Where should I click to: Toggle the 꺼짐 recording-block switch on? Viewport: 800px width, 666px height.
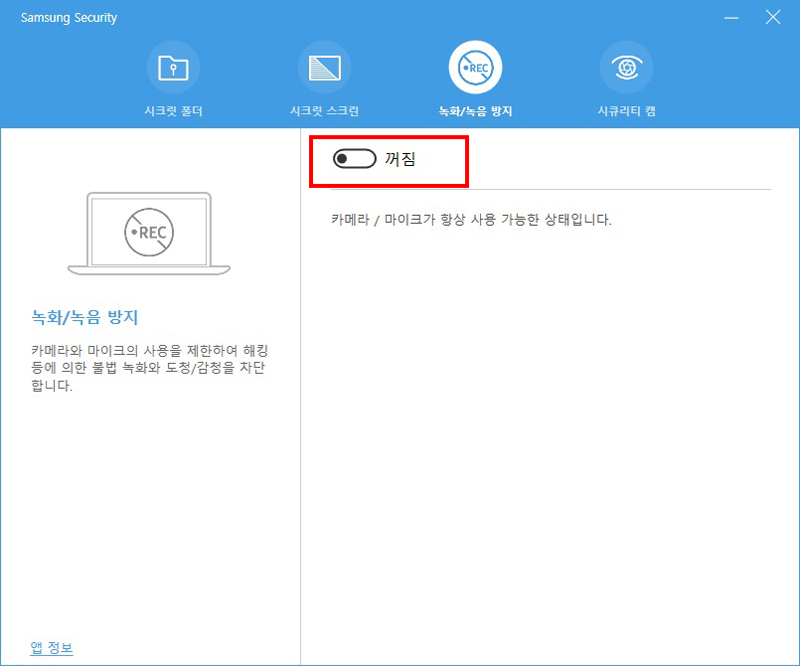click(355, 159)
